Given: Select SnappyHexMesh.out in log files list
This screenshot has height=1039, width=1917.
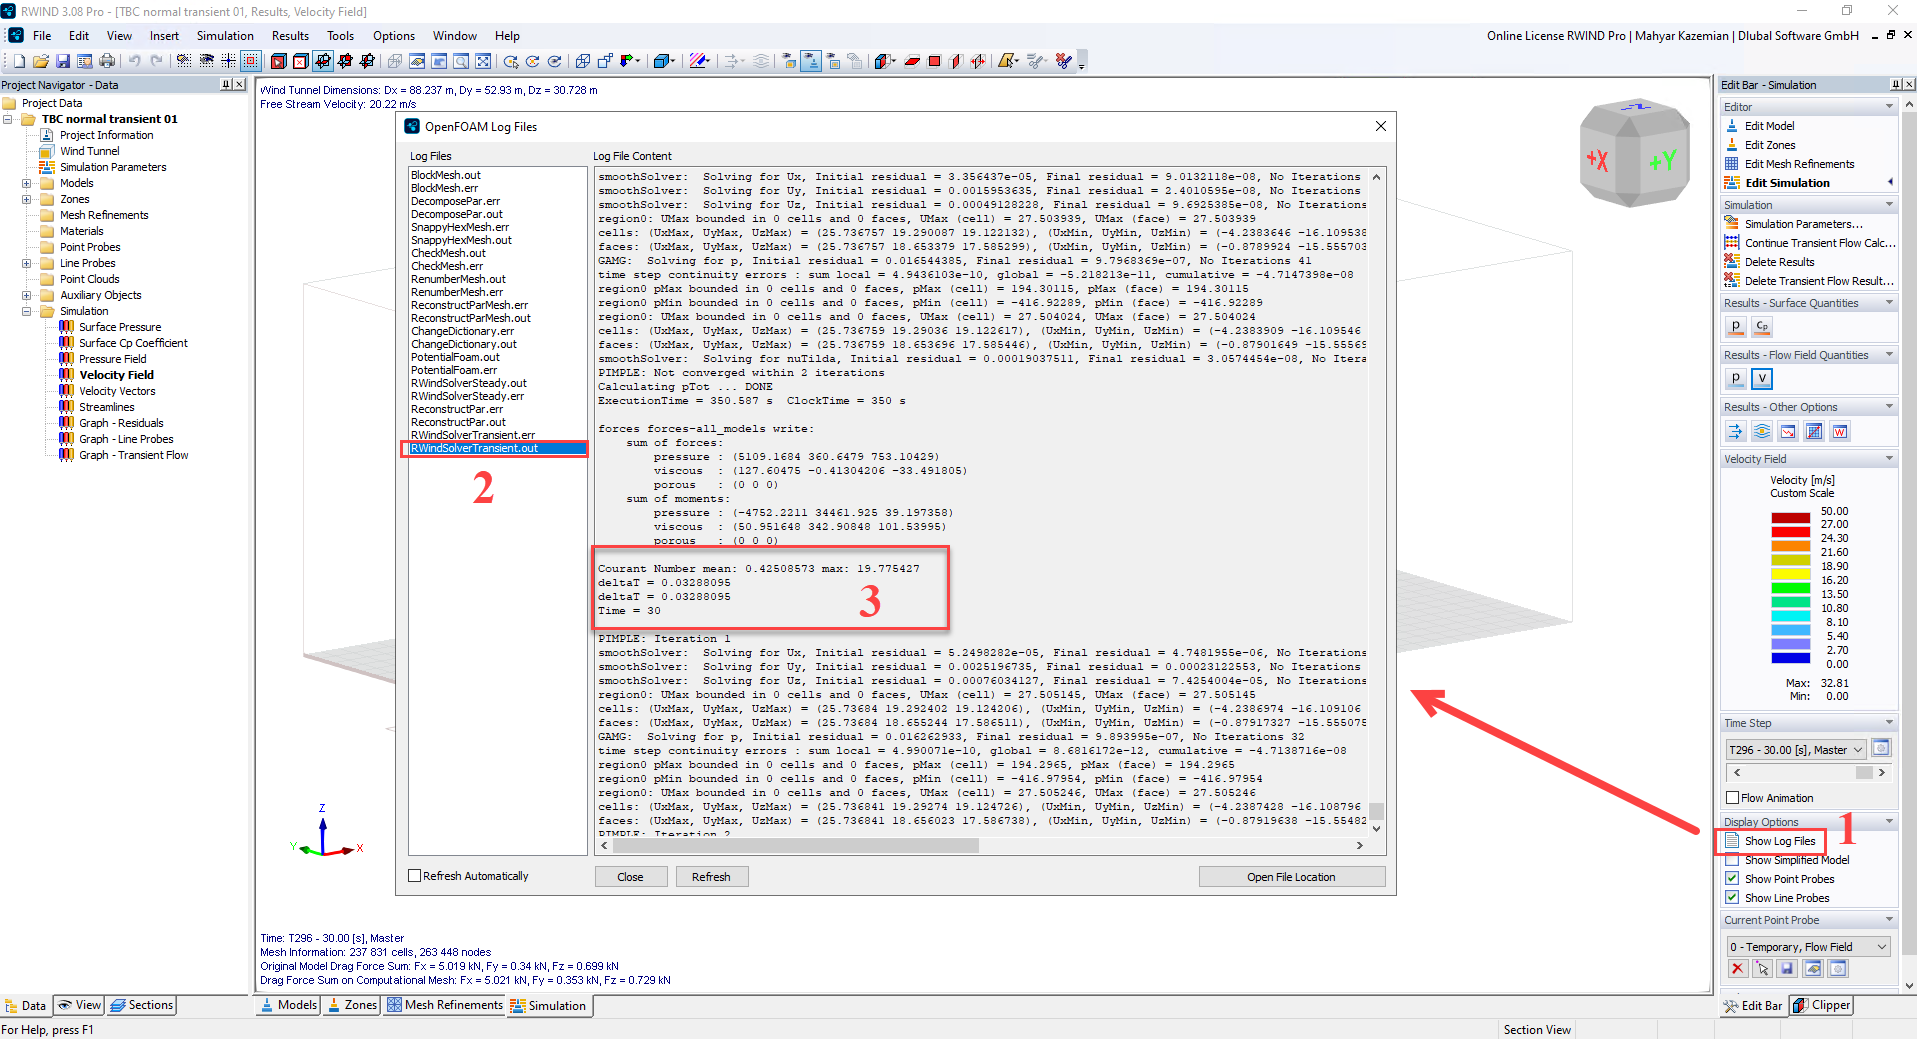Looking at the screenshot, I should pyautogui.click(x=461, y=240).
